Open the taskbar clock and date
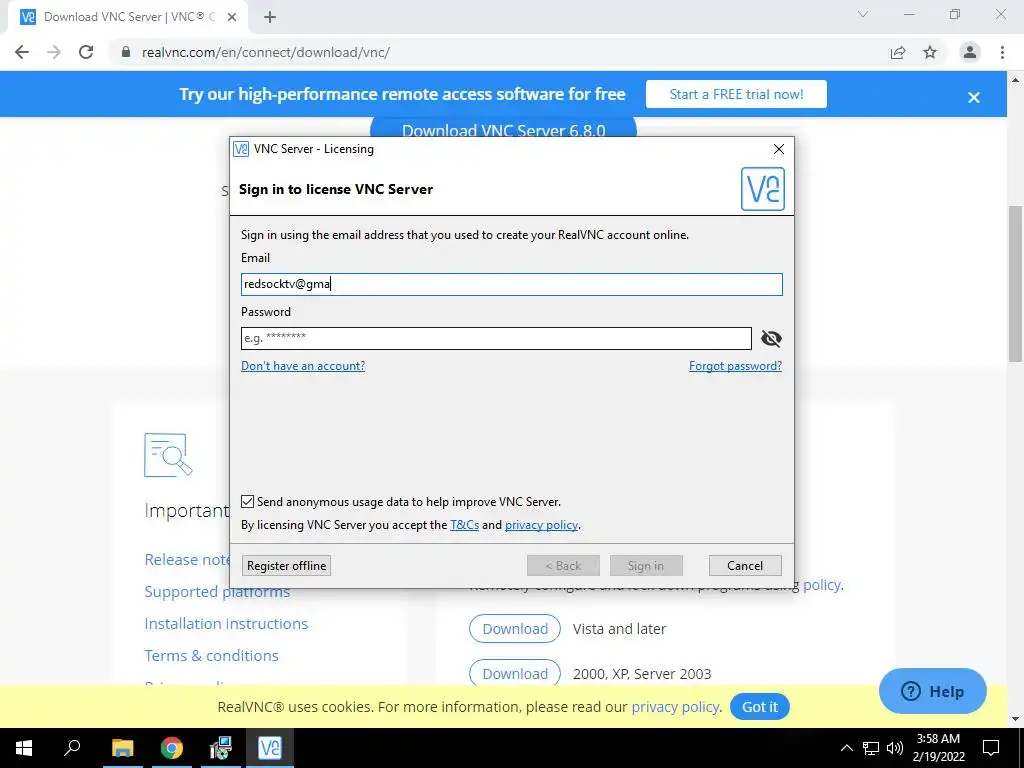This screenshot has height=768, width=1024. tap(938, 748)
